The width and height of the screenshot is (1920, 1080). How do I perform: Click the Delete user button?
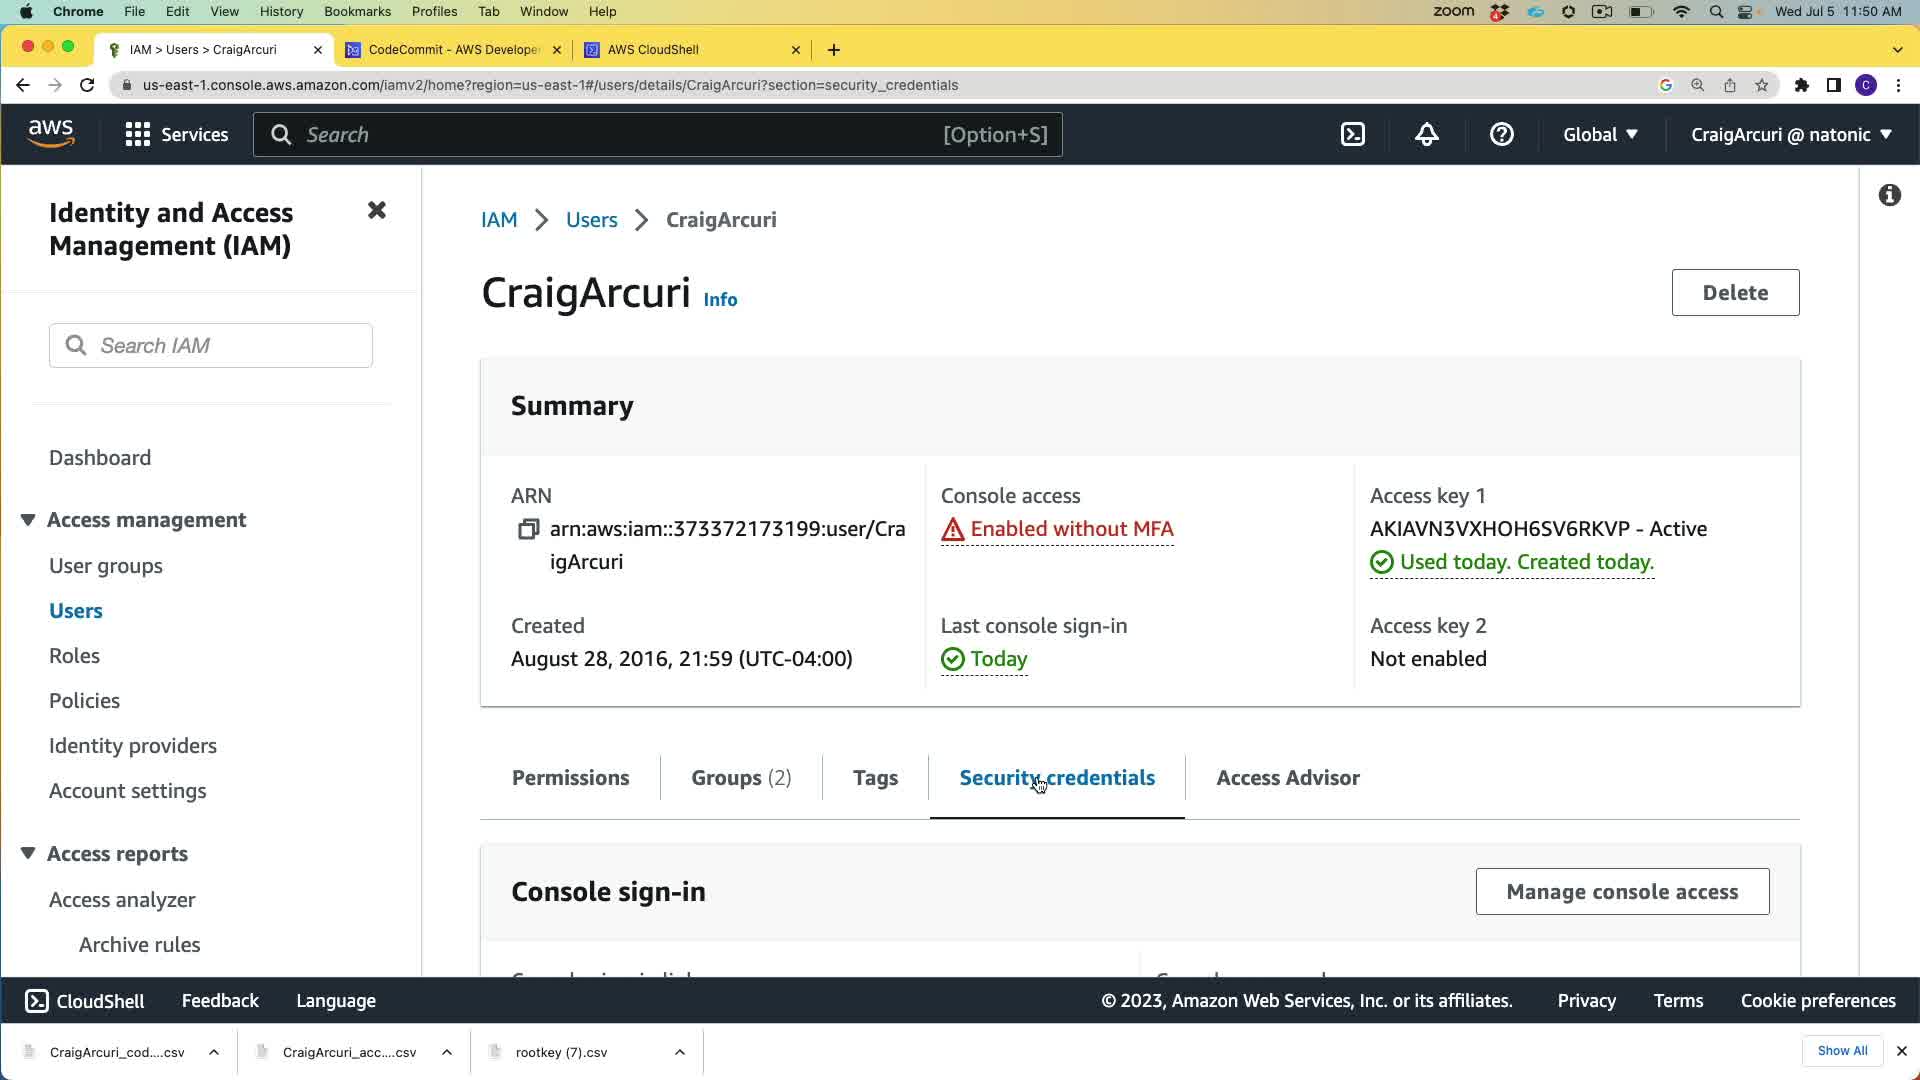tap(1735, 293)
